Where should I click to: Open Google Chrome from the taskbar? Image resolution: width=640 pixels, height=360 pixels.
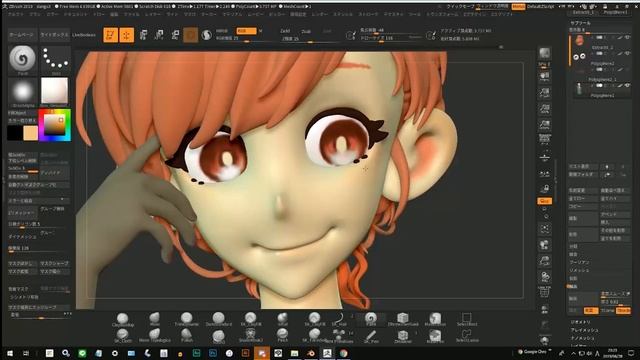(344, 353)
